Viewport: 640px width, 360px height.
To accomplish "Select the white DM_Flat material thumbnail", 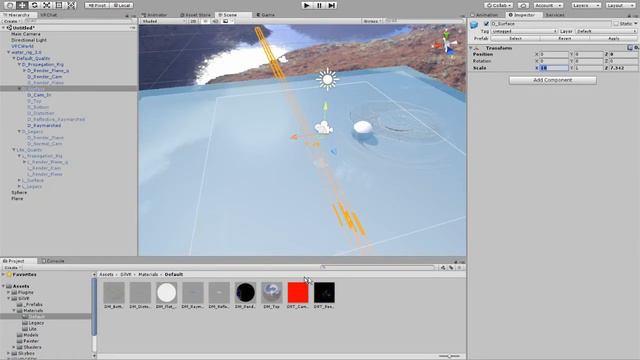I will pyautogui.click(x=167, y=293).
